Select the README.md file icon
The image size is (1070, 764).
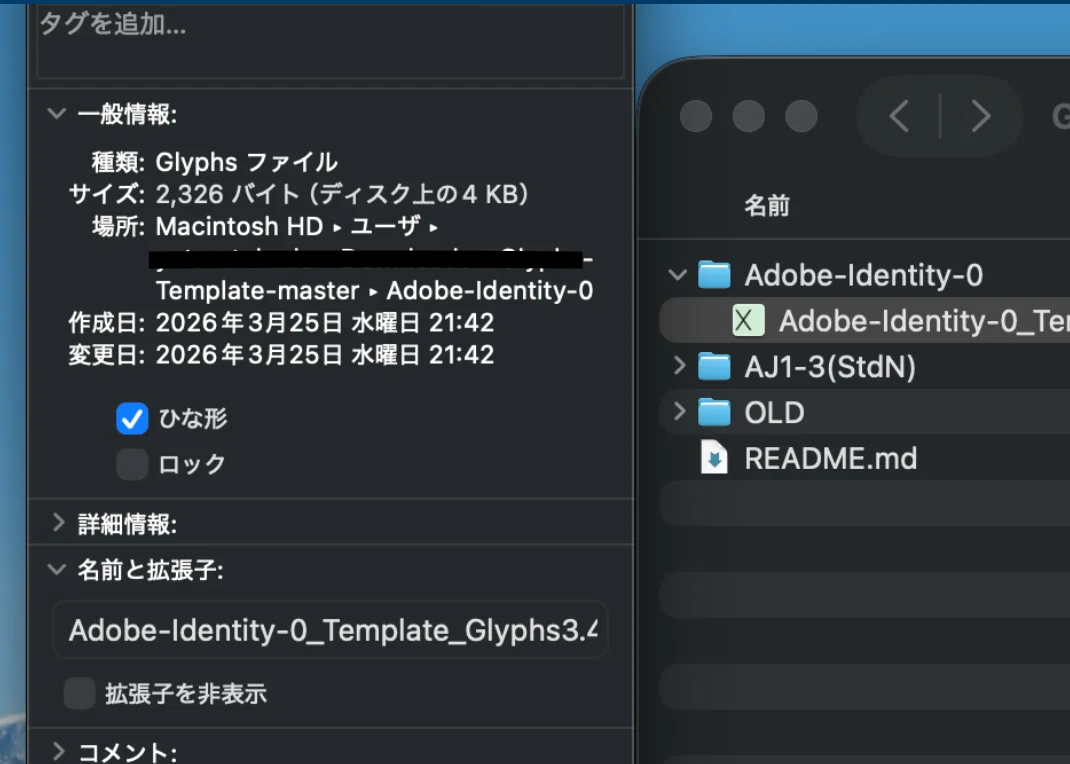[714, 458]
